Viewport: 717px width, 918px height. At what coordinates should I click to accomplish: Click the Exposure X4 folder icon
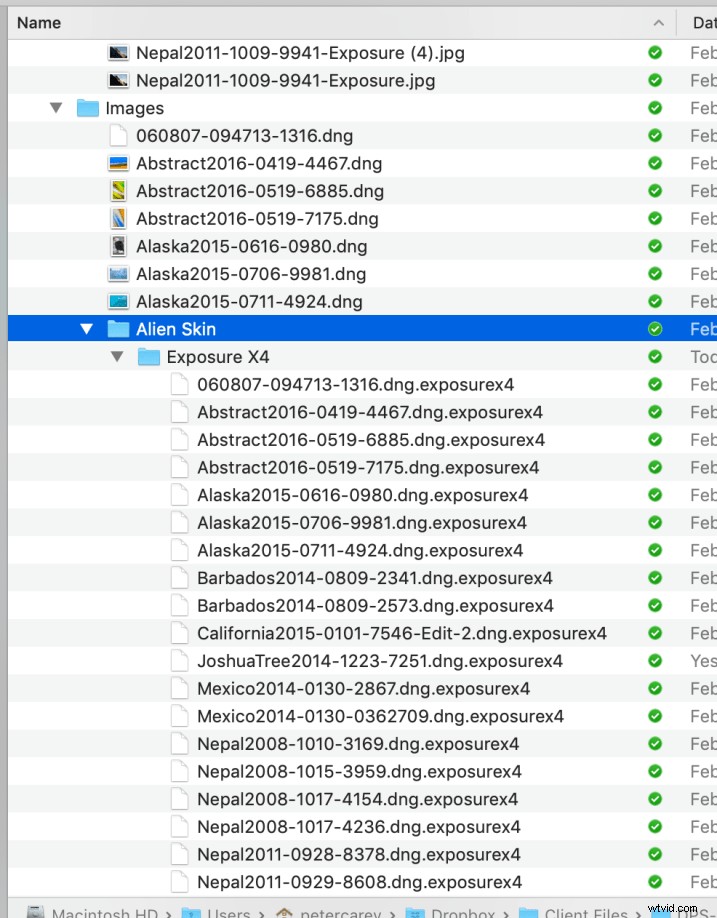pos(149,357)
